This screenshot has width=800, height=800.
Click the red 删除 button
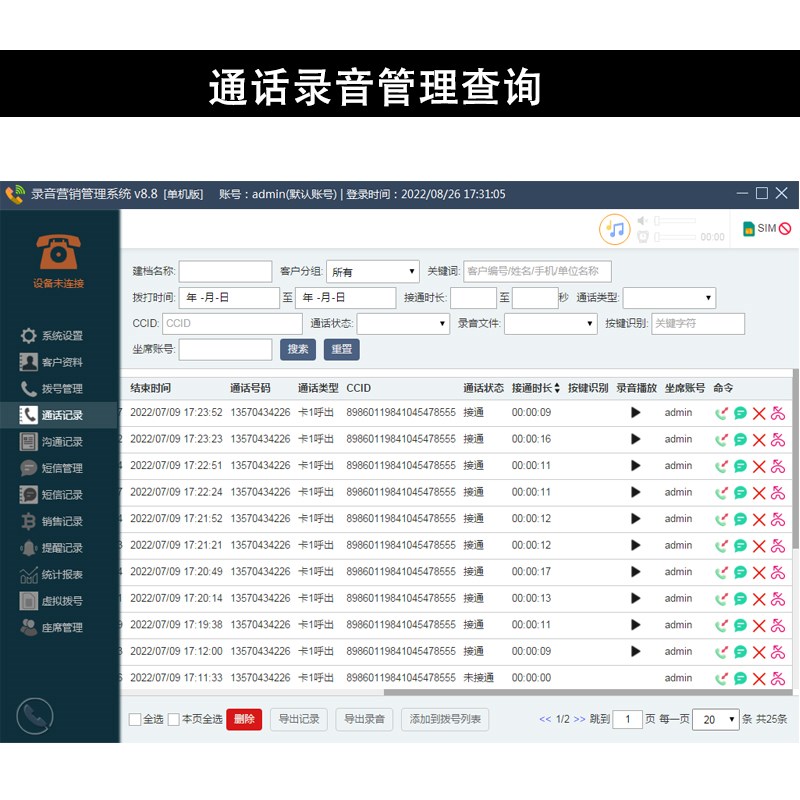point(244,719)
